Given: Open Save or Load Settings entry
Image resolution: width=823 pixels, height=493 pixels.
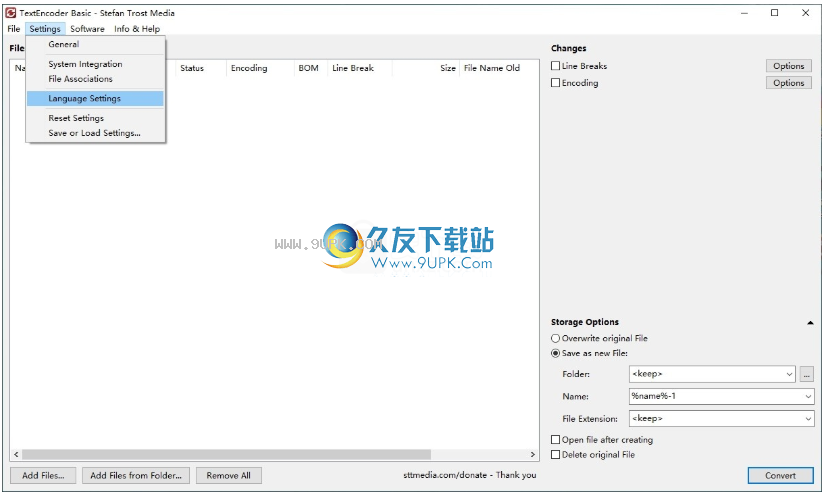Looking at the screenshot, I should click(95, 133).
